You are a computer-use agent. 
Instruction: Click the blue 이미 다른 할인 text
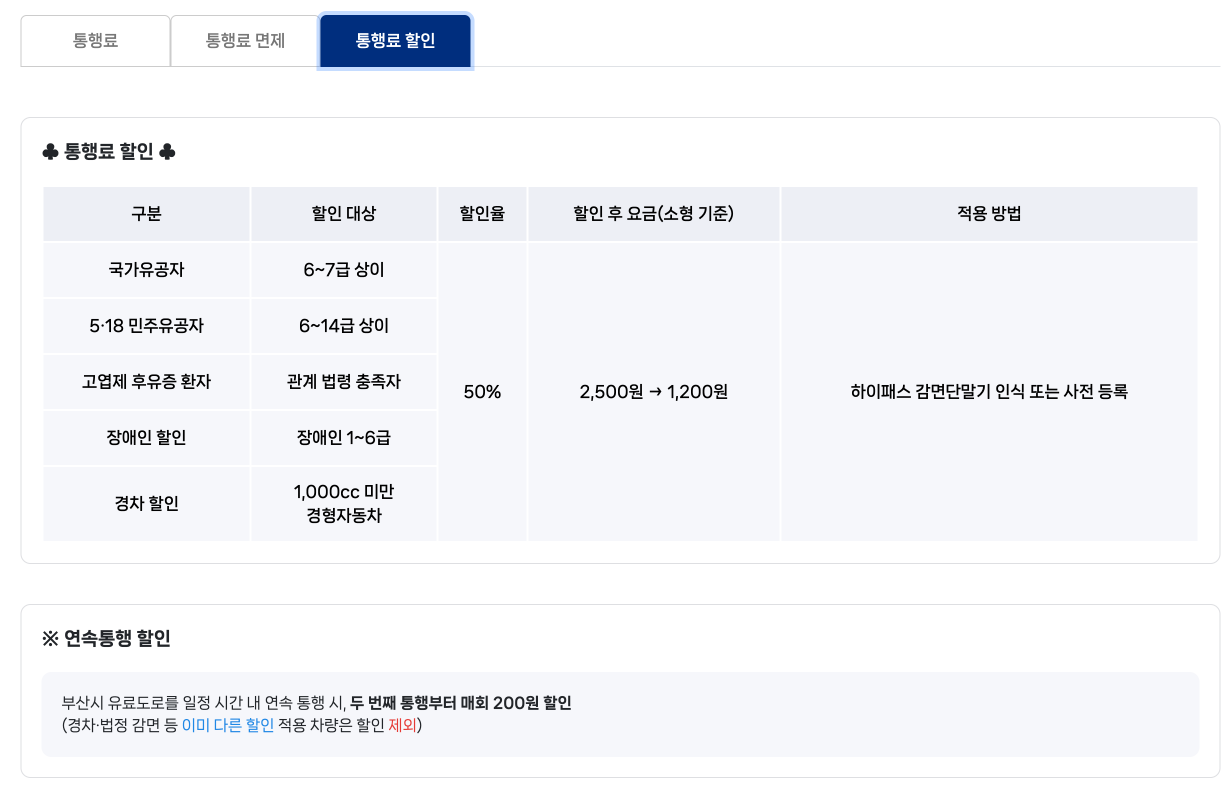[x=227, y=725]
